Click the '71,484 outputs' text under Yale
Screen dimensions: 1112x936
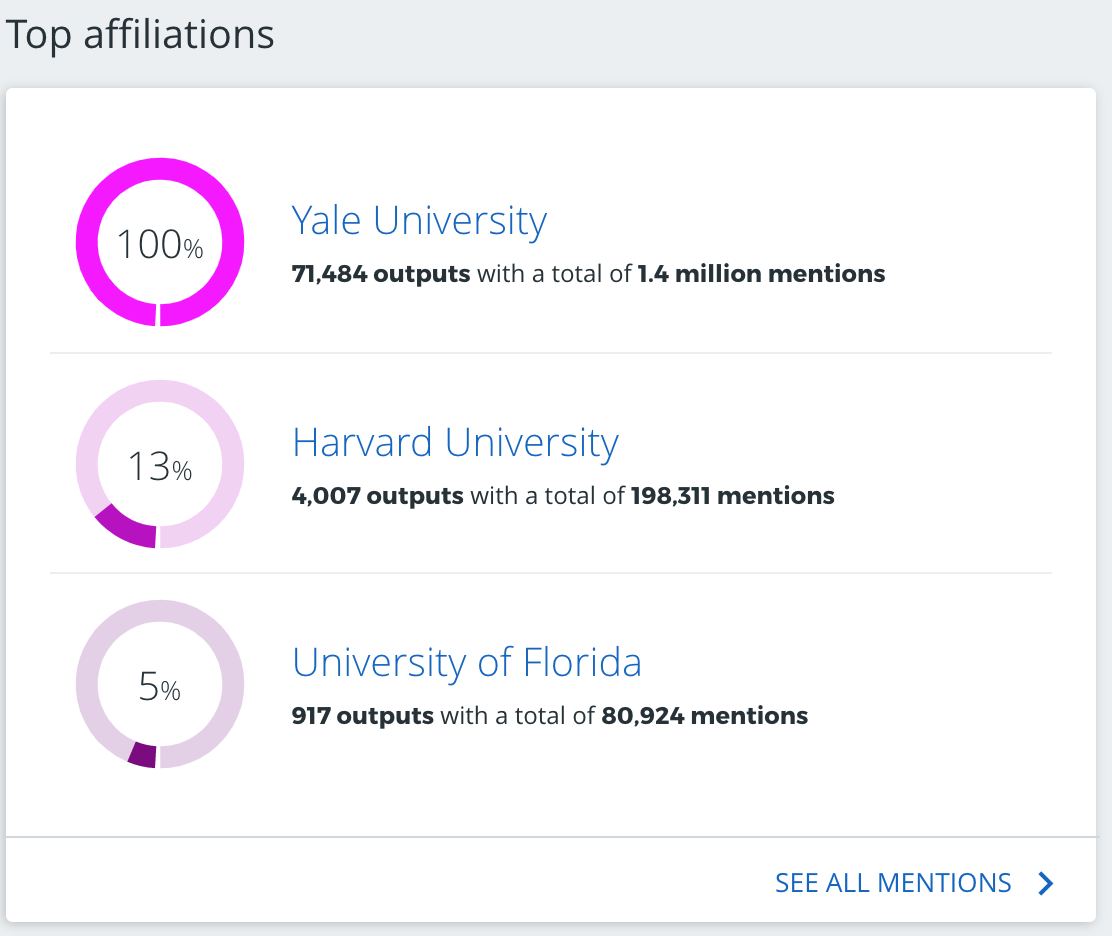pos(380,274)
